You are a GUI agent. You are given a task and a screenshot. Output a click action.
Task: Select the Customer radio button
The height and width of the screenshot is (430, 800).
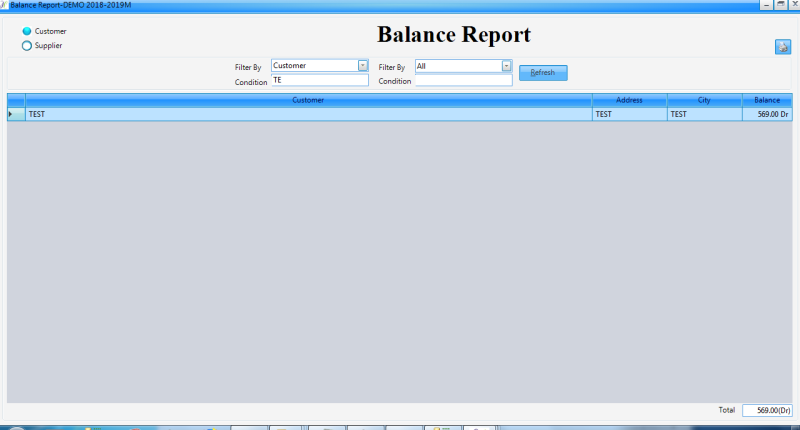click(27, 31)
